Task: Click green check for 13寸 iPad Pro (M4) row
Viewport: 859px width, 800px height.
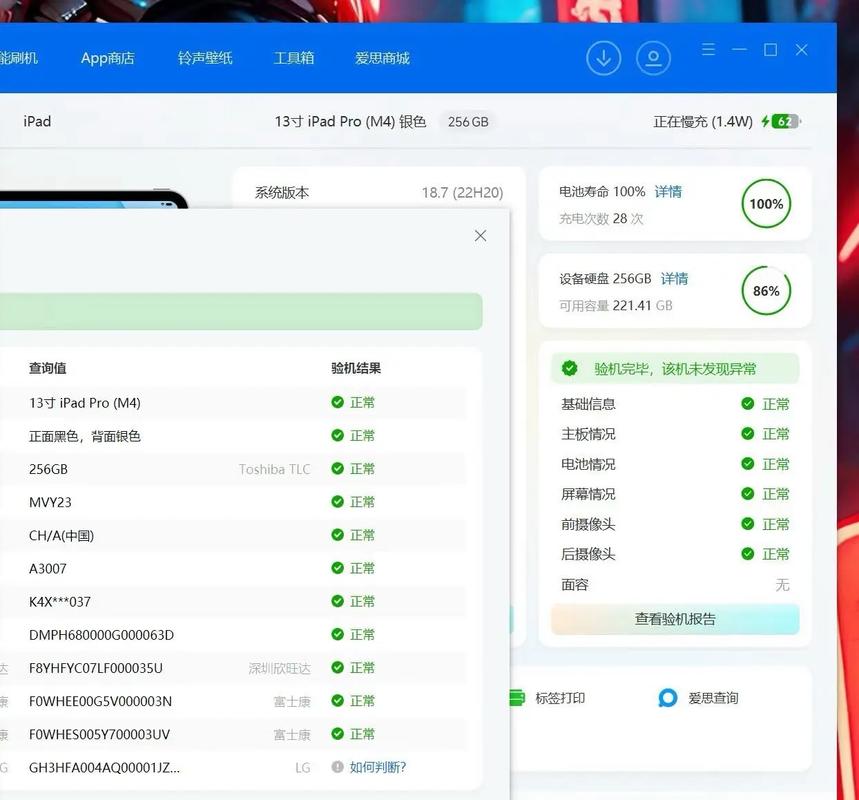Action: (337, 402)
